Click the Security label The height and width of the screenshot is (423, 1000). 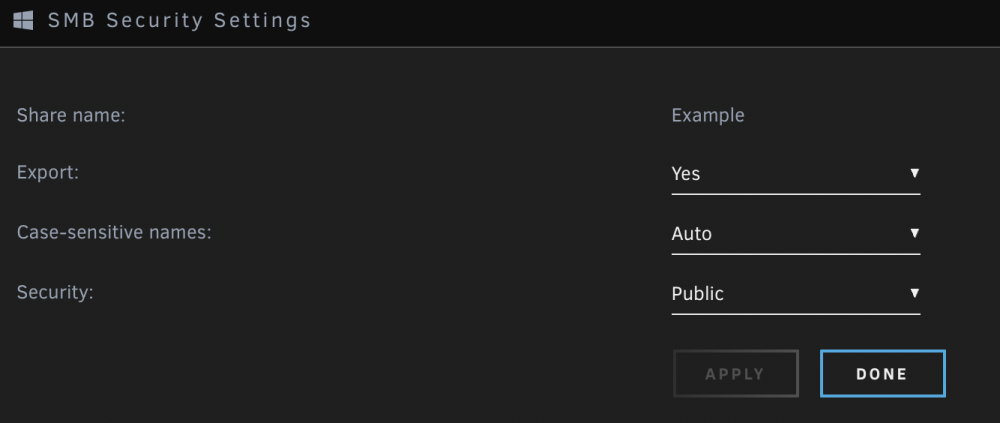pos(55,293)
